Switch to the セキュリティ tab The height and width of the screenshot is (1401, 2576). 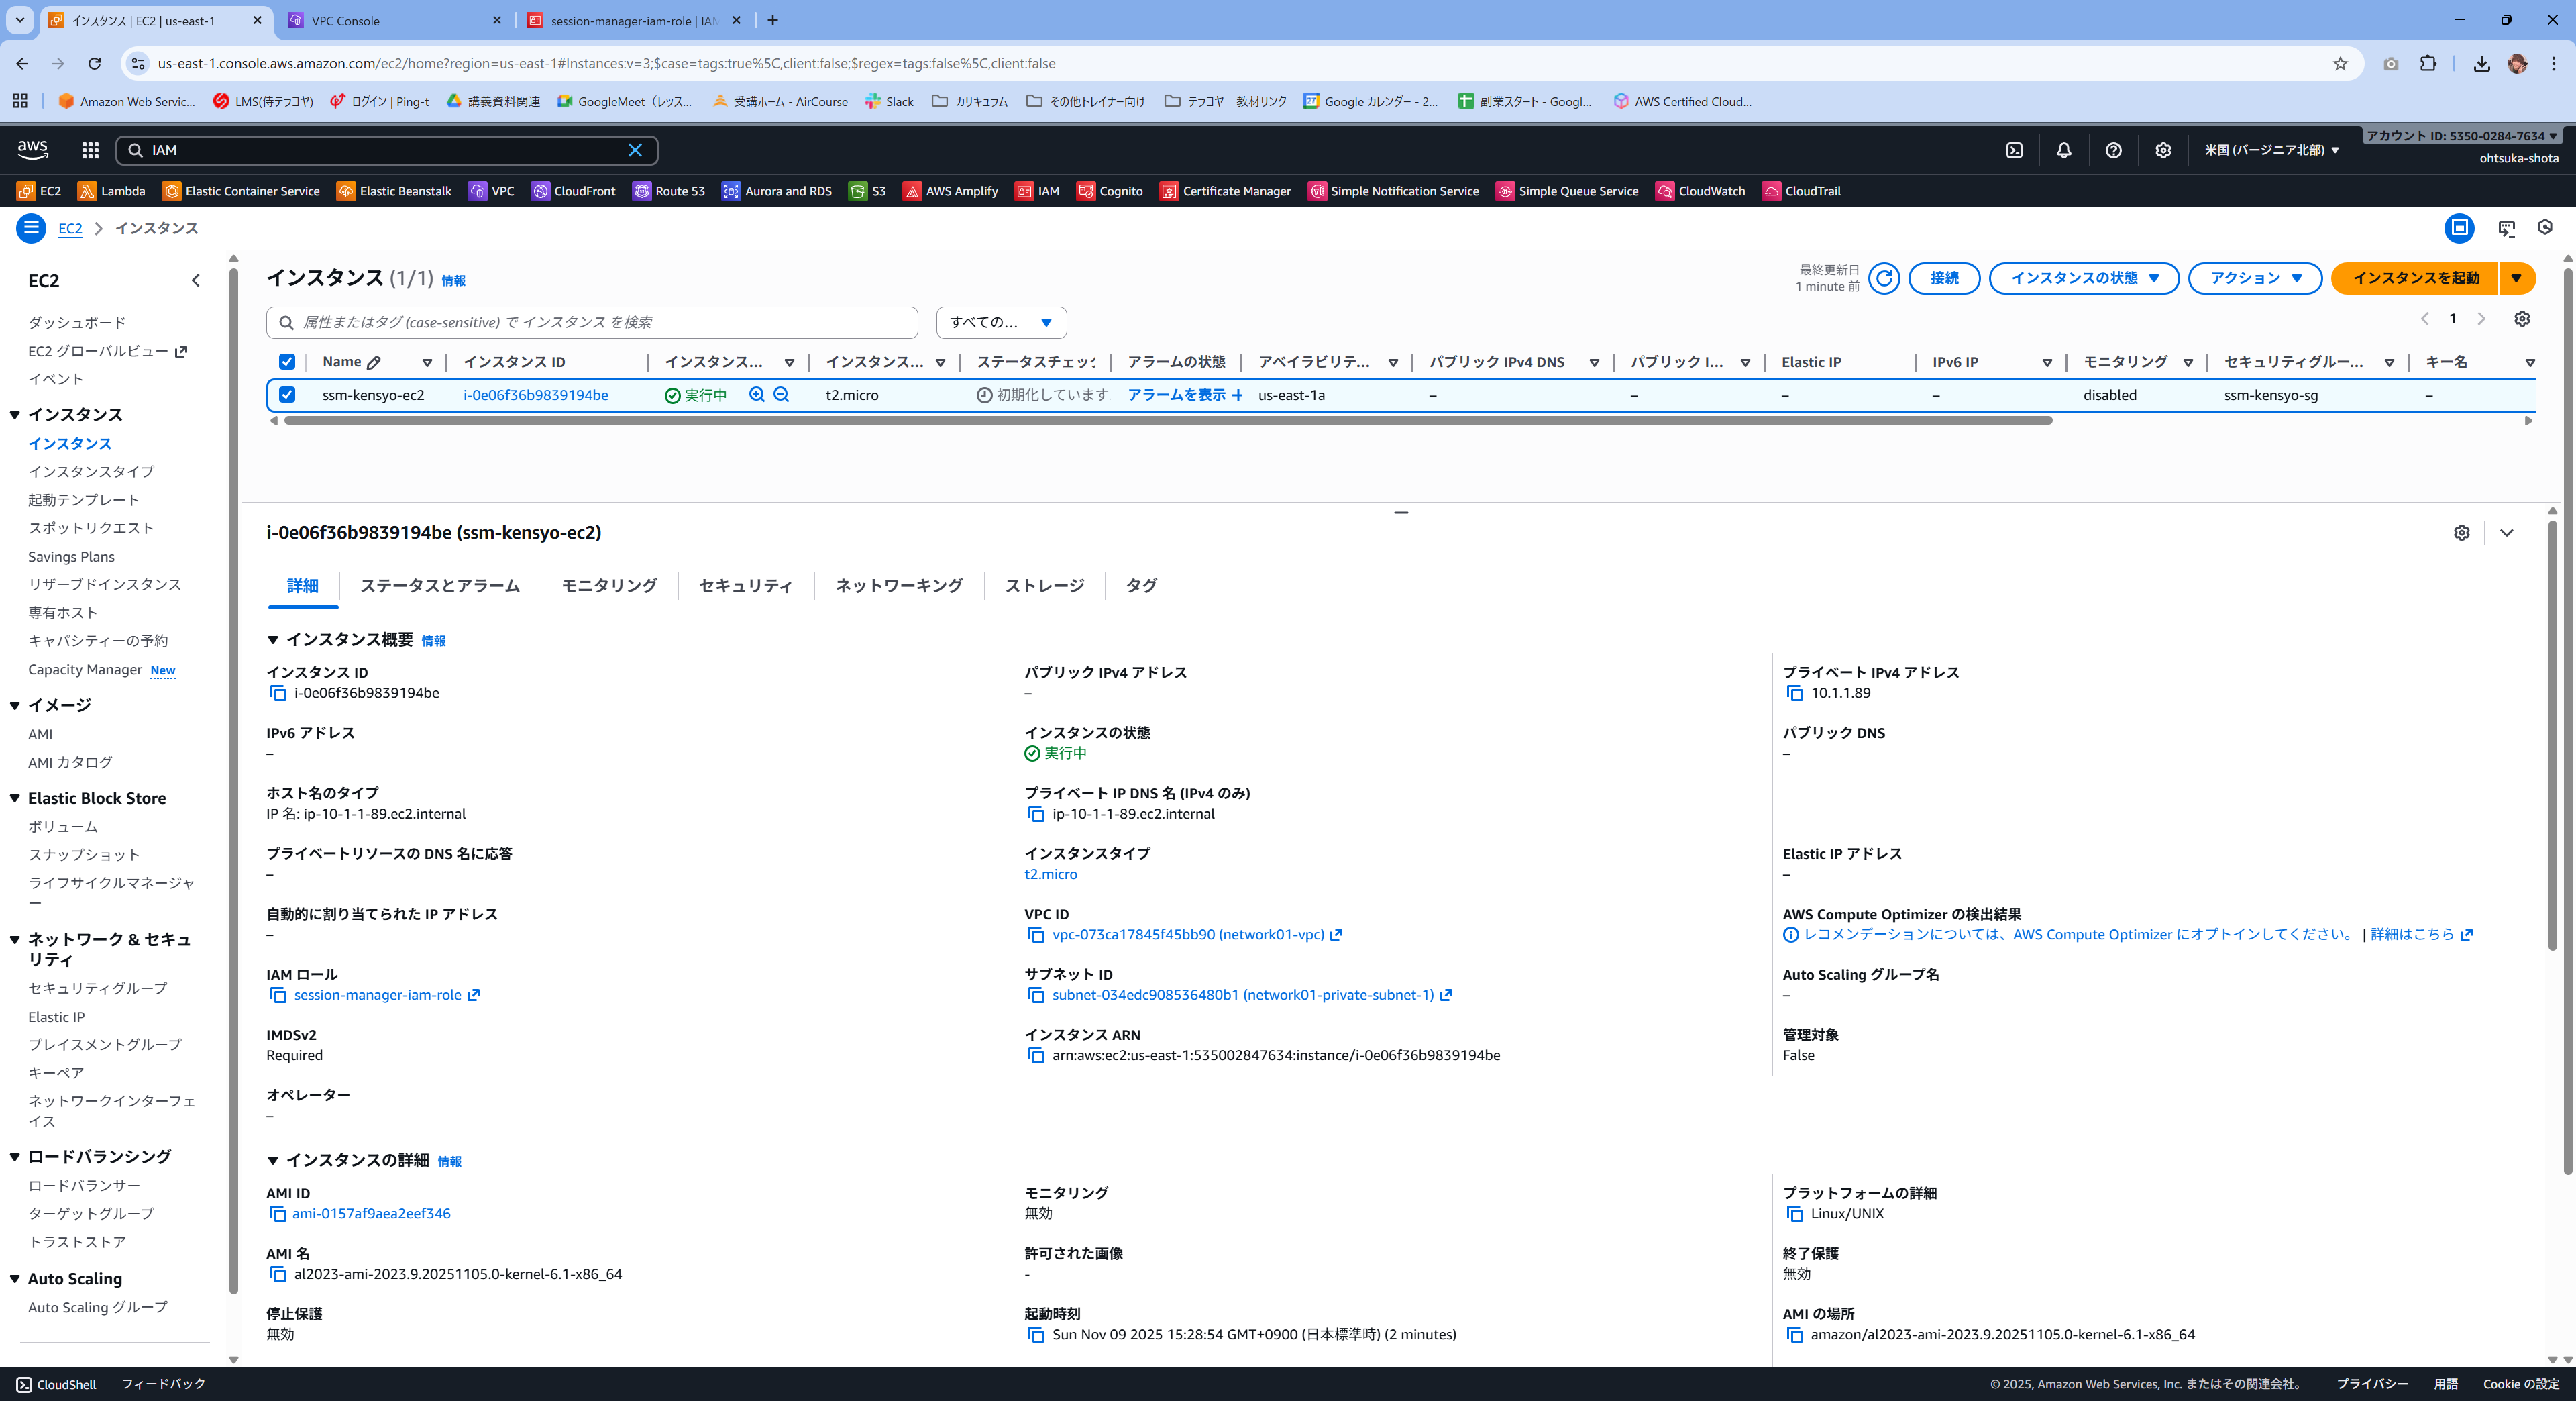[745, 586]
